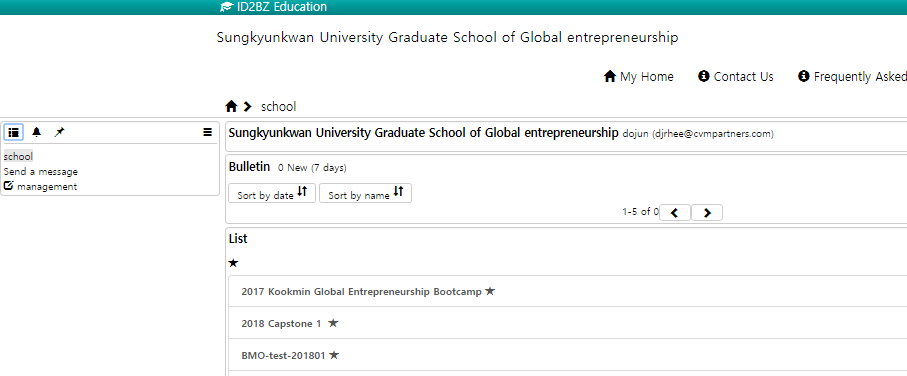Toggle star next to BMO-test-201801
907x376 pixels.
point(334,355)
